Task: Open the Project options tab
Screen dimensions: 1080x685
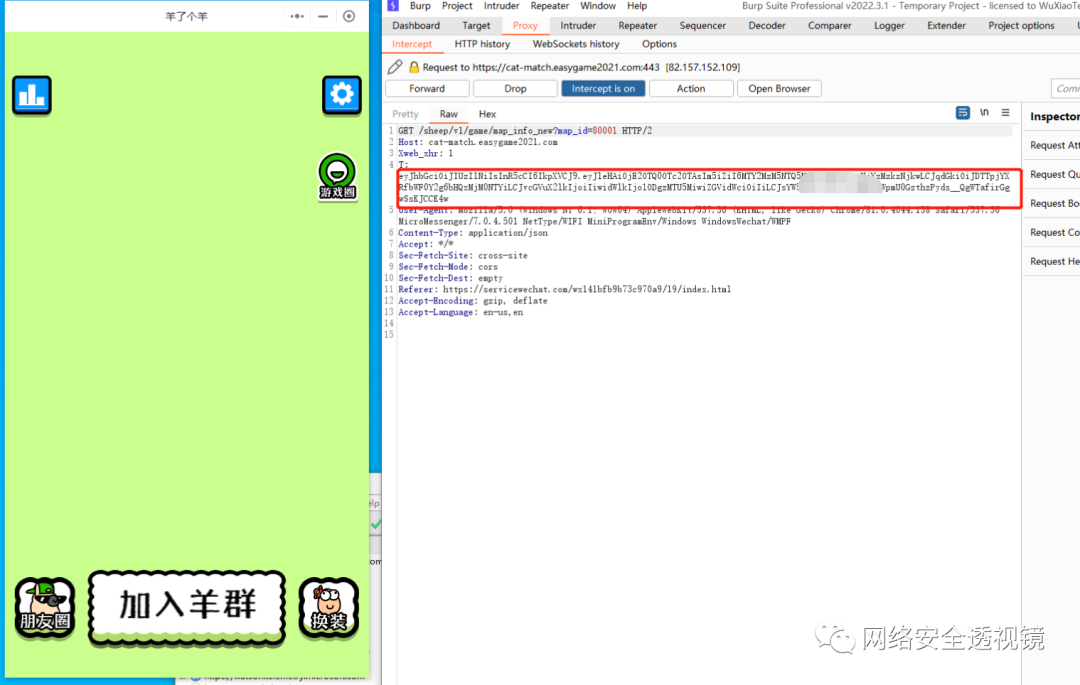Action: point(1021,25)
